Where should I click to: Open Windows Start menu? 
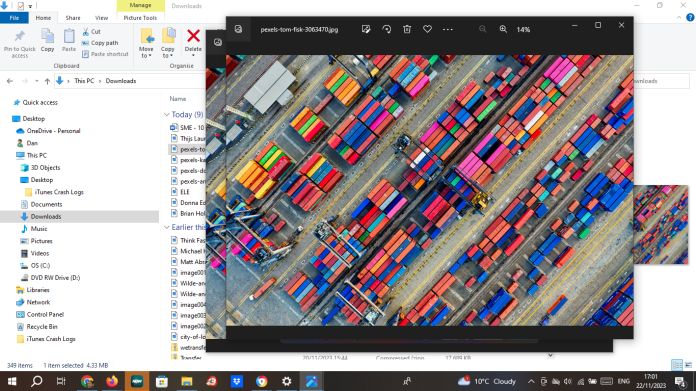click(x=12, y=381)
